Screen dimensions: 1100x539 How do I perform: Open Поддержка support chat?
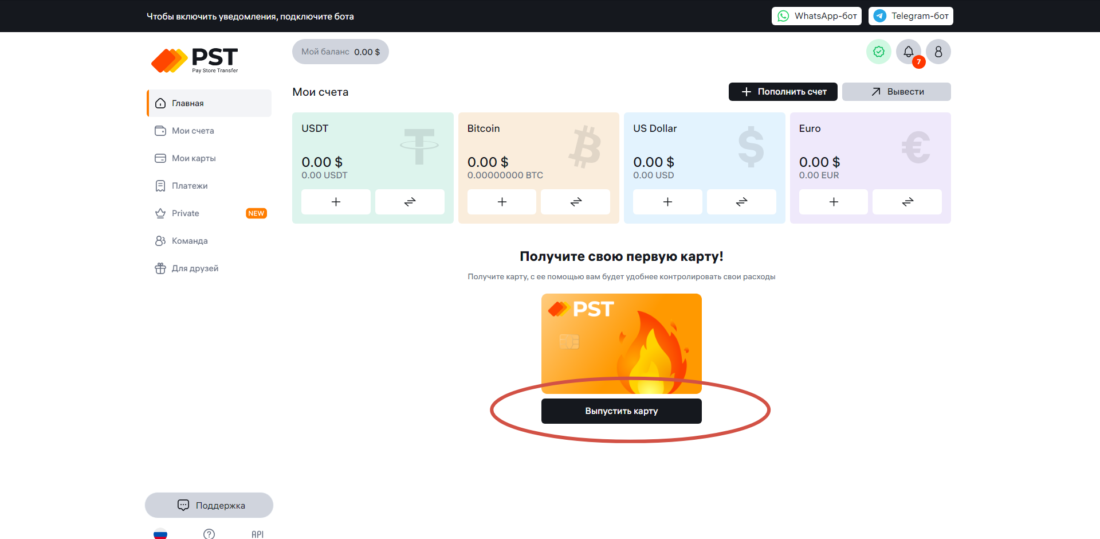(x=209, y=505)
